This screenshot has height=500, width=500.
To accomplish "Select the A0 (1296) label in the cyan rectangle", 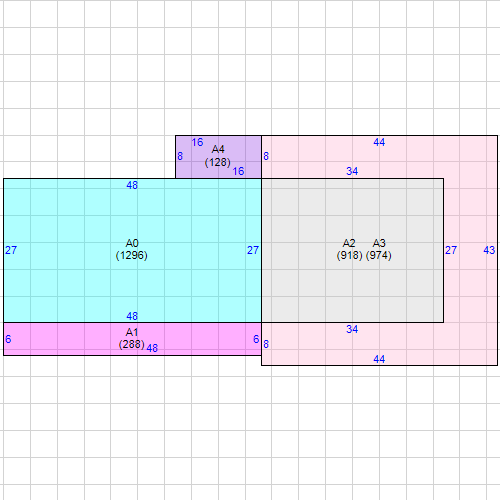I will point(132,249).
